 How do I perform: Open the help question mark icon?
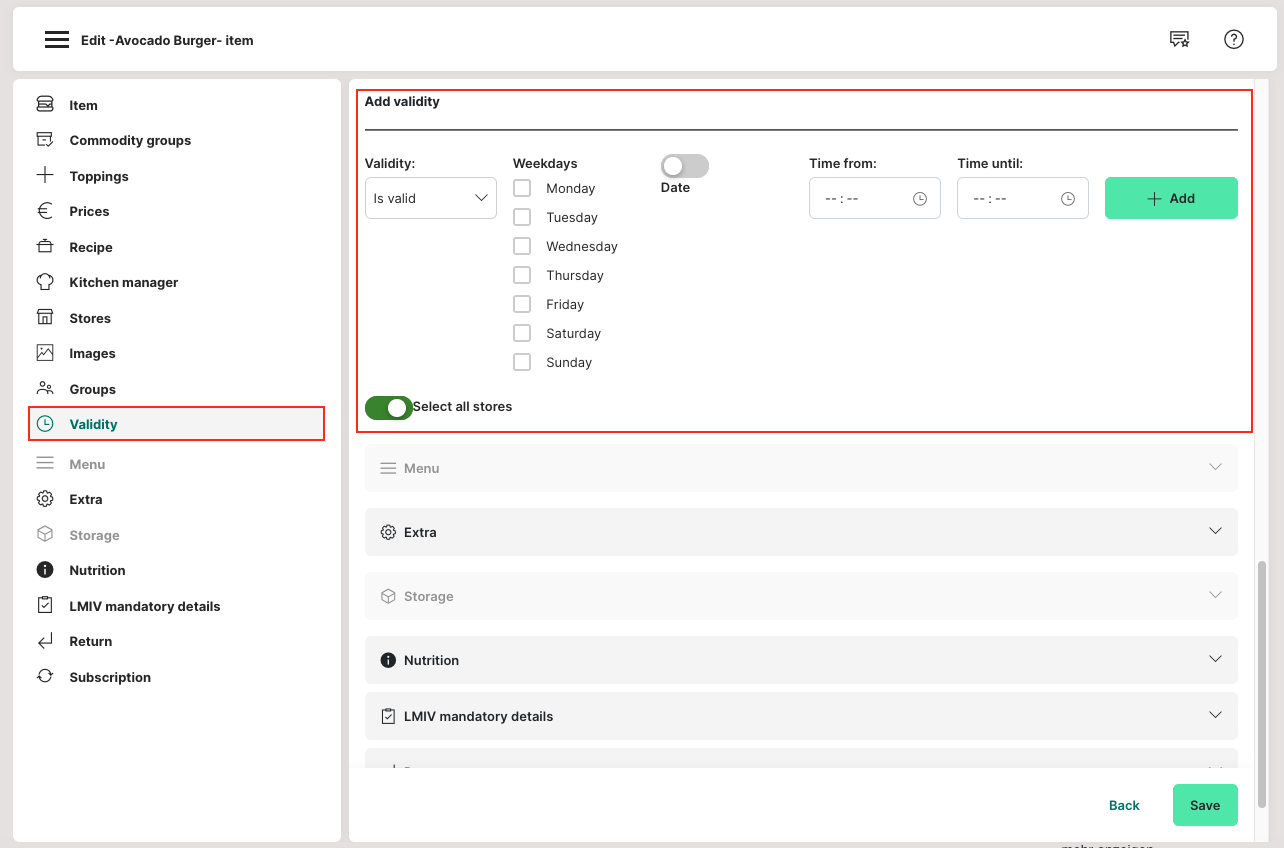1234,40
